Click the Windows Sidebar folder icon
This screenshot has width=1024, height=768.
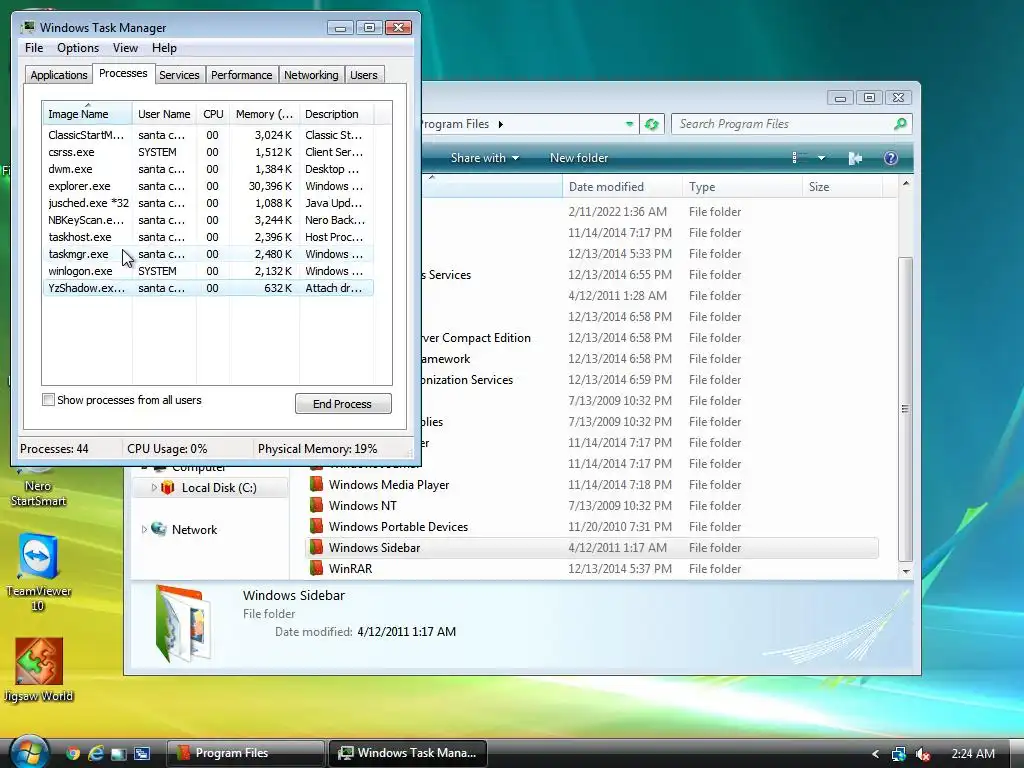[x=317, y=547]
